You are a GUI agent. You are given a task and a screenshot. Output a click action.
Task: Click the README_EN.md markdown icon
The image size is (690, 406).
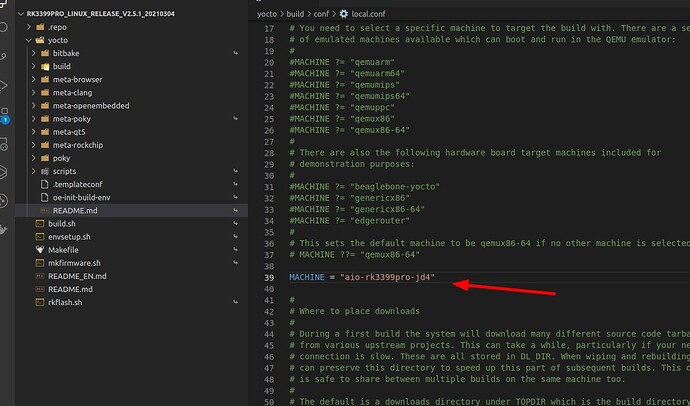point(40,276)
